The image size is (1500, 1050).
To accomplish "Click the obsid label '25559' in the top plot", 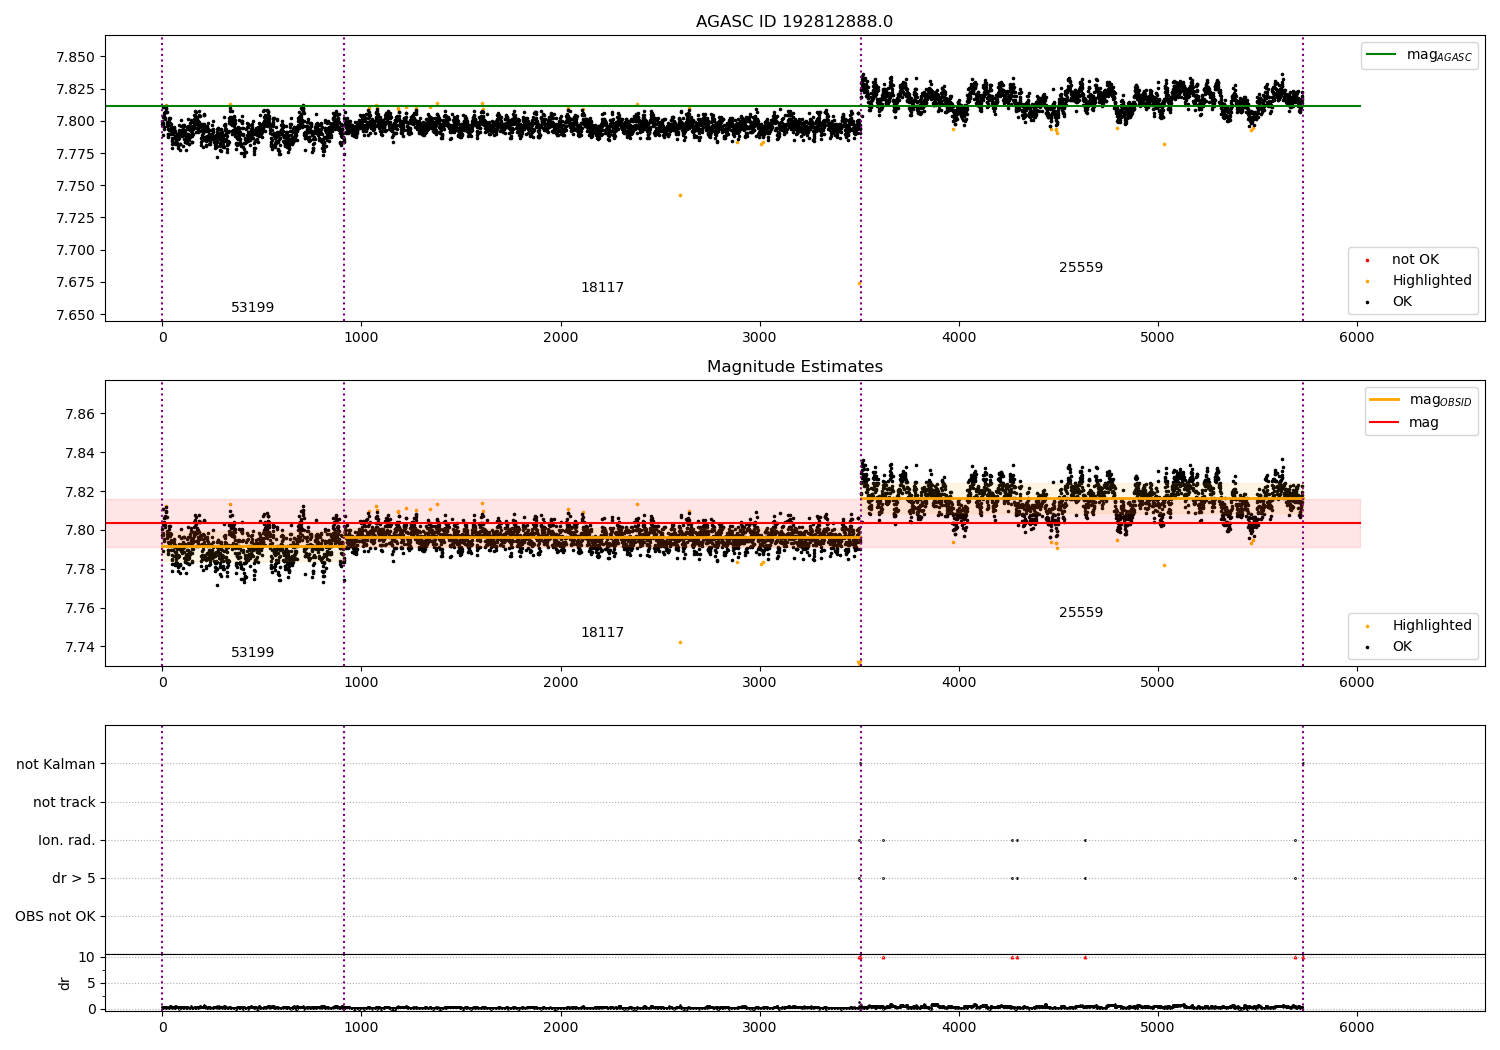I will (x=1081, y=268).
